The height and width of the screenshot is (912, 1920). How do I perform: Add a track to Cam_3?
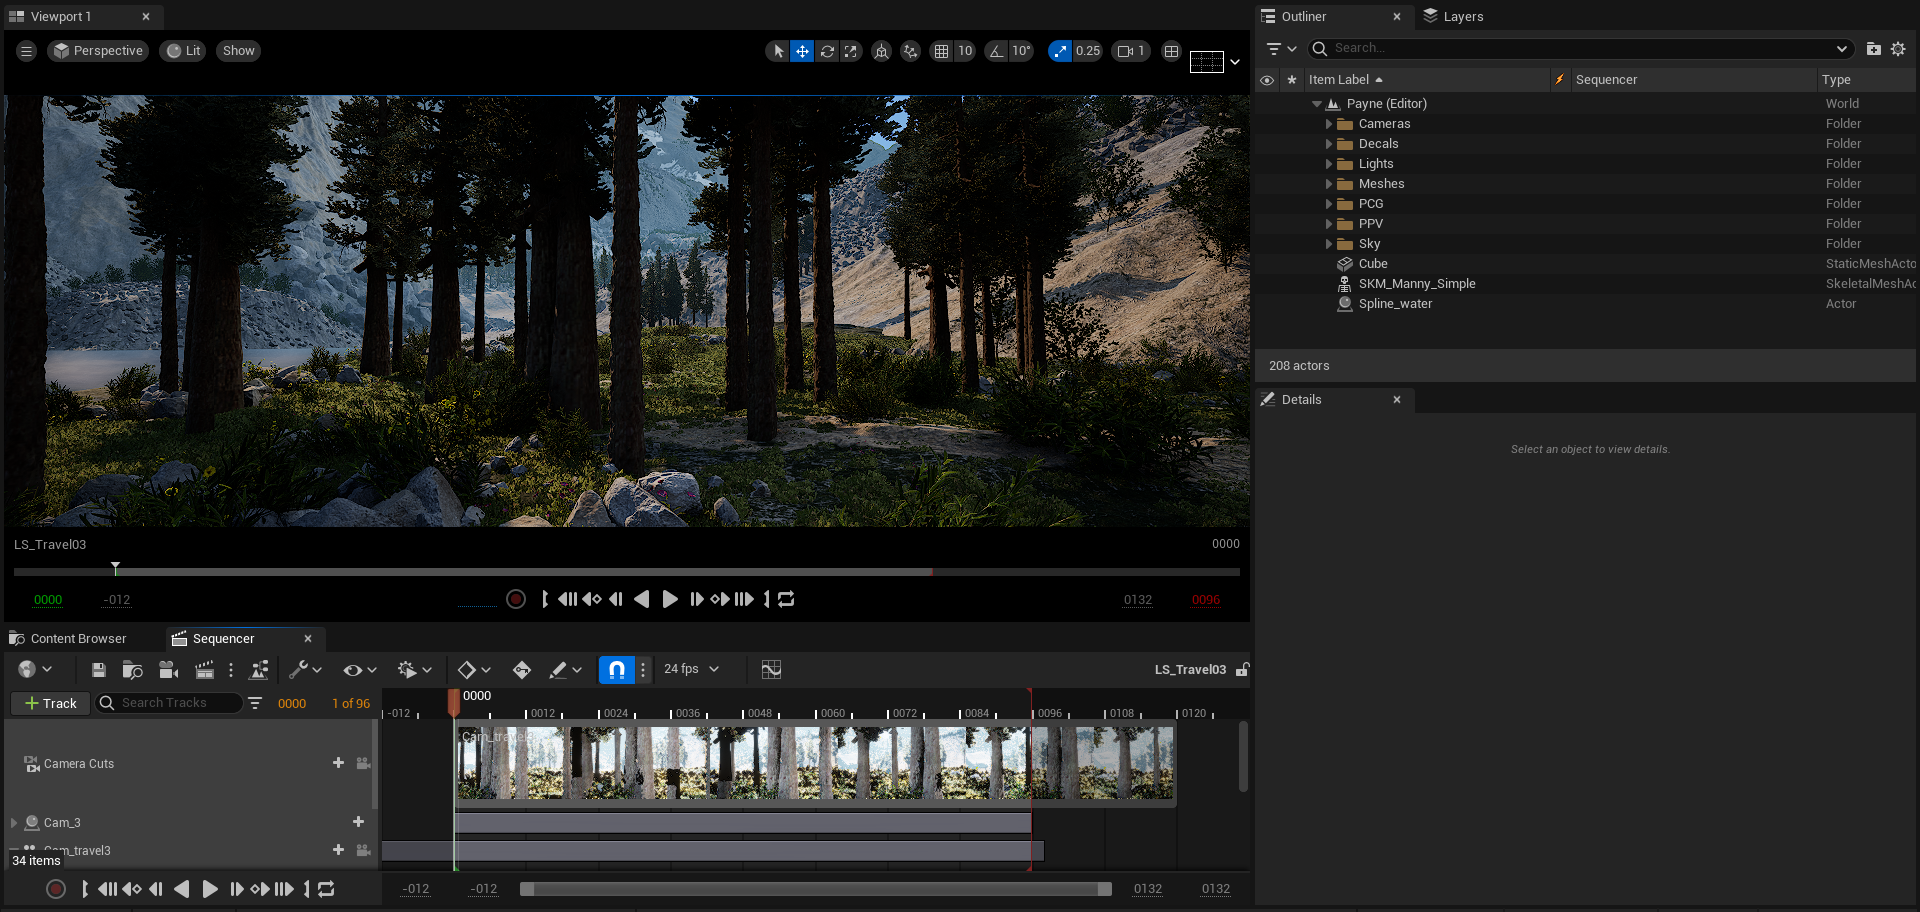pos(358,822)
